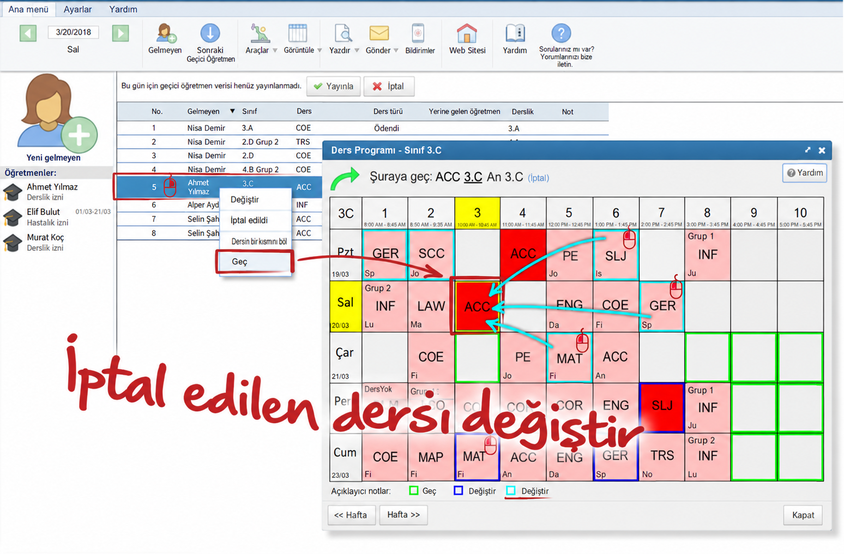Add new absent teacher via Yeni gelmeyen
Image resolution: width=844 pixels, height=554 pixels.
tap(53, 118)
